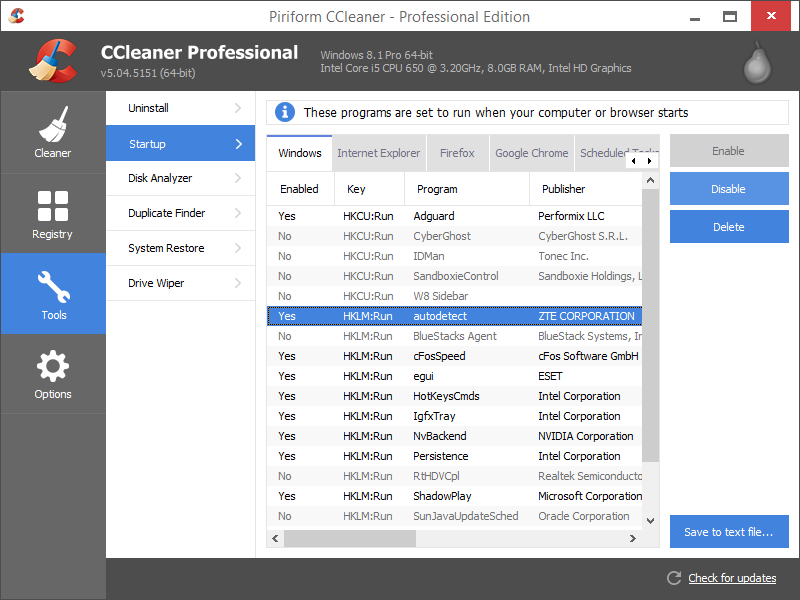Select the BlueStacks Agent entry
800x600 pixels.
tap(454, 336)
